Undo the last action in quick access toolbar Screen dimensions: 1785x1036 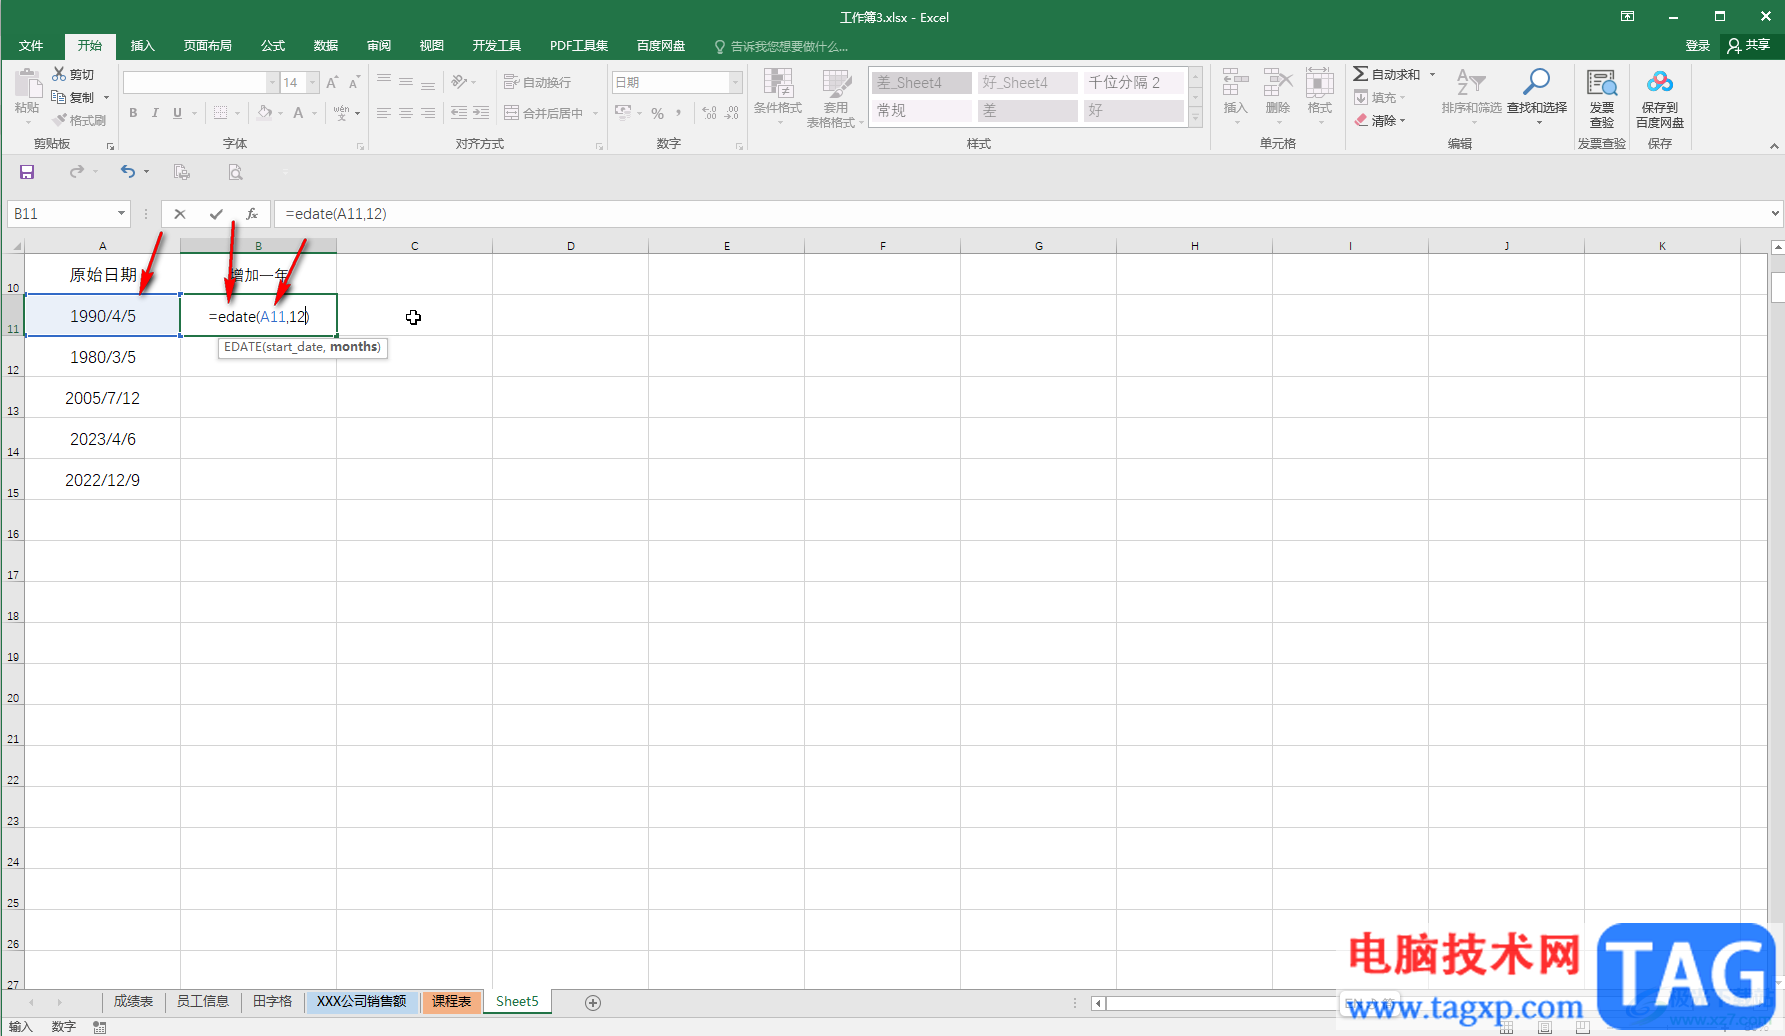127,172
